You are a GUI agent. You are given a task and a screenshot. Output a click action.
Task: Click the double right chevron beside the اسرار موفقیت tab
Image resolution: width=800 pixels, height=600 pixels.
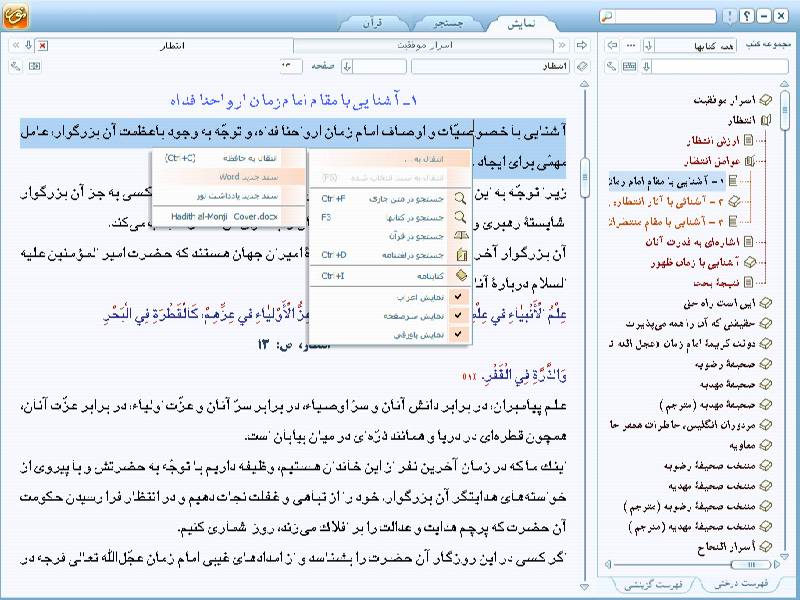[562, 45]
